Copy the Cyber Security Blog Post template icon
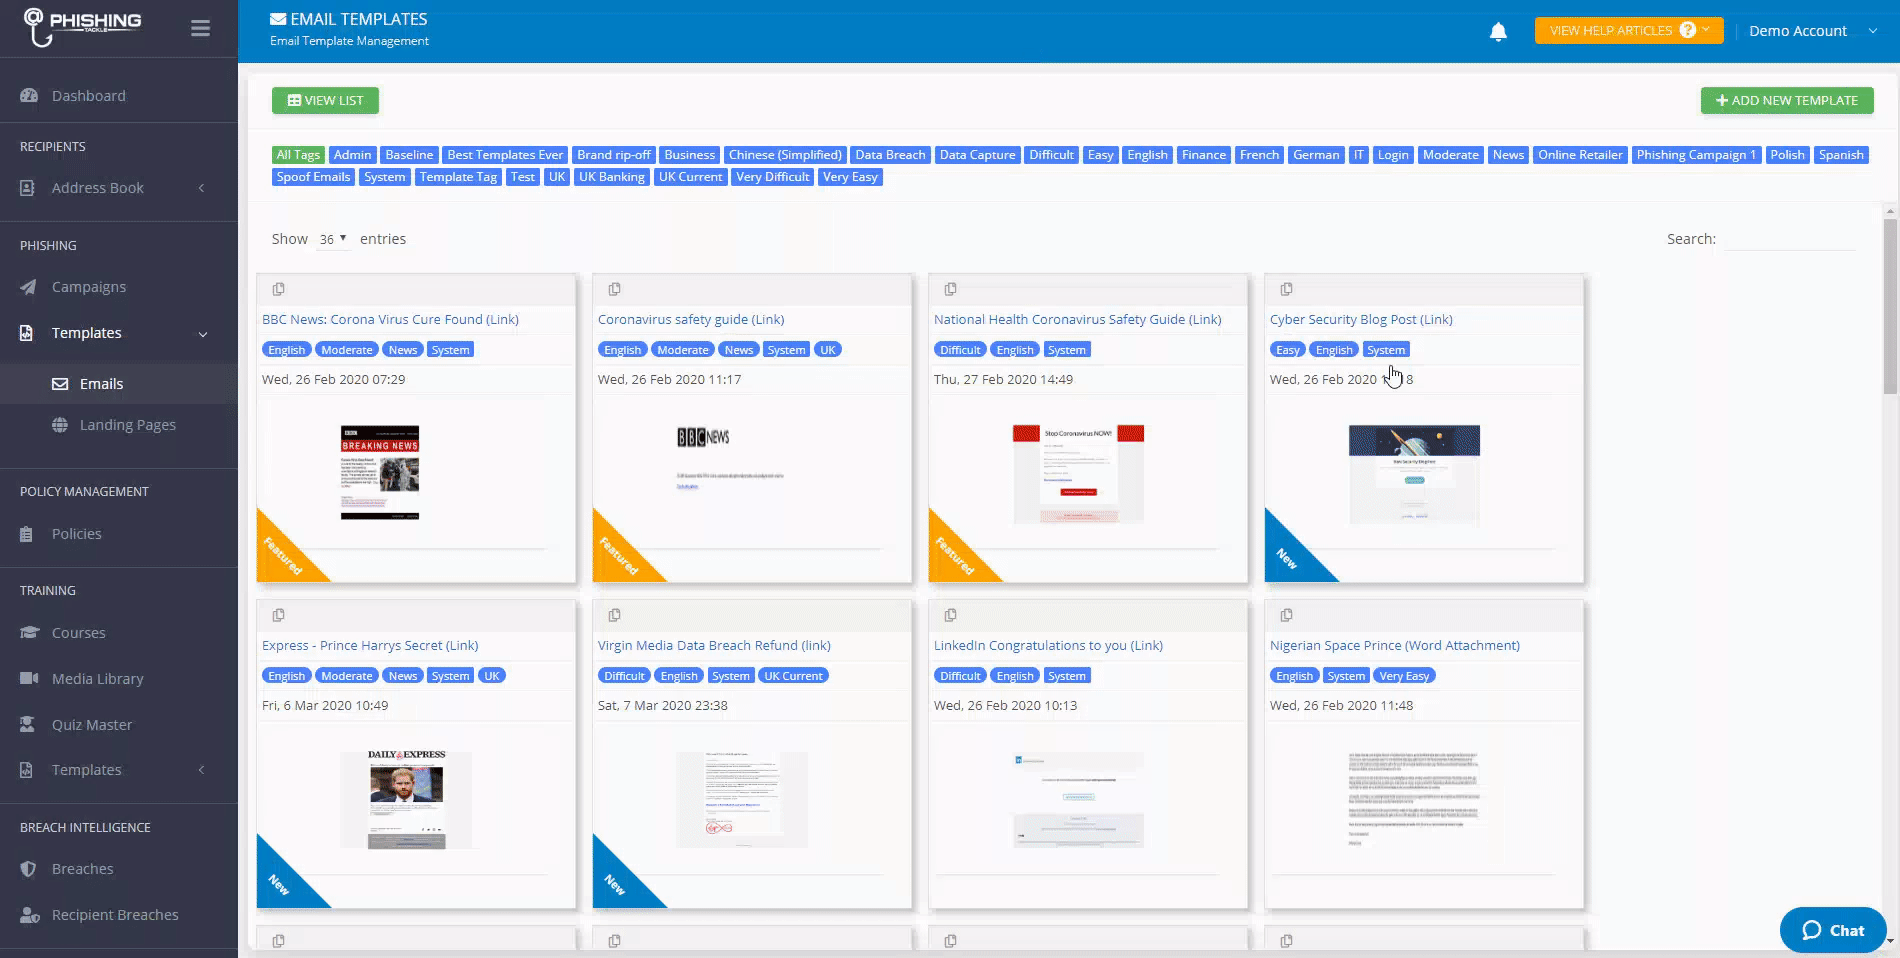This screenshot has height=958, width=1900. click(1287, 289)
